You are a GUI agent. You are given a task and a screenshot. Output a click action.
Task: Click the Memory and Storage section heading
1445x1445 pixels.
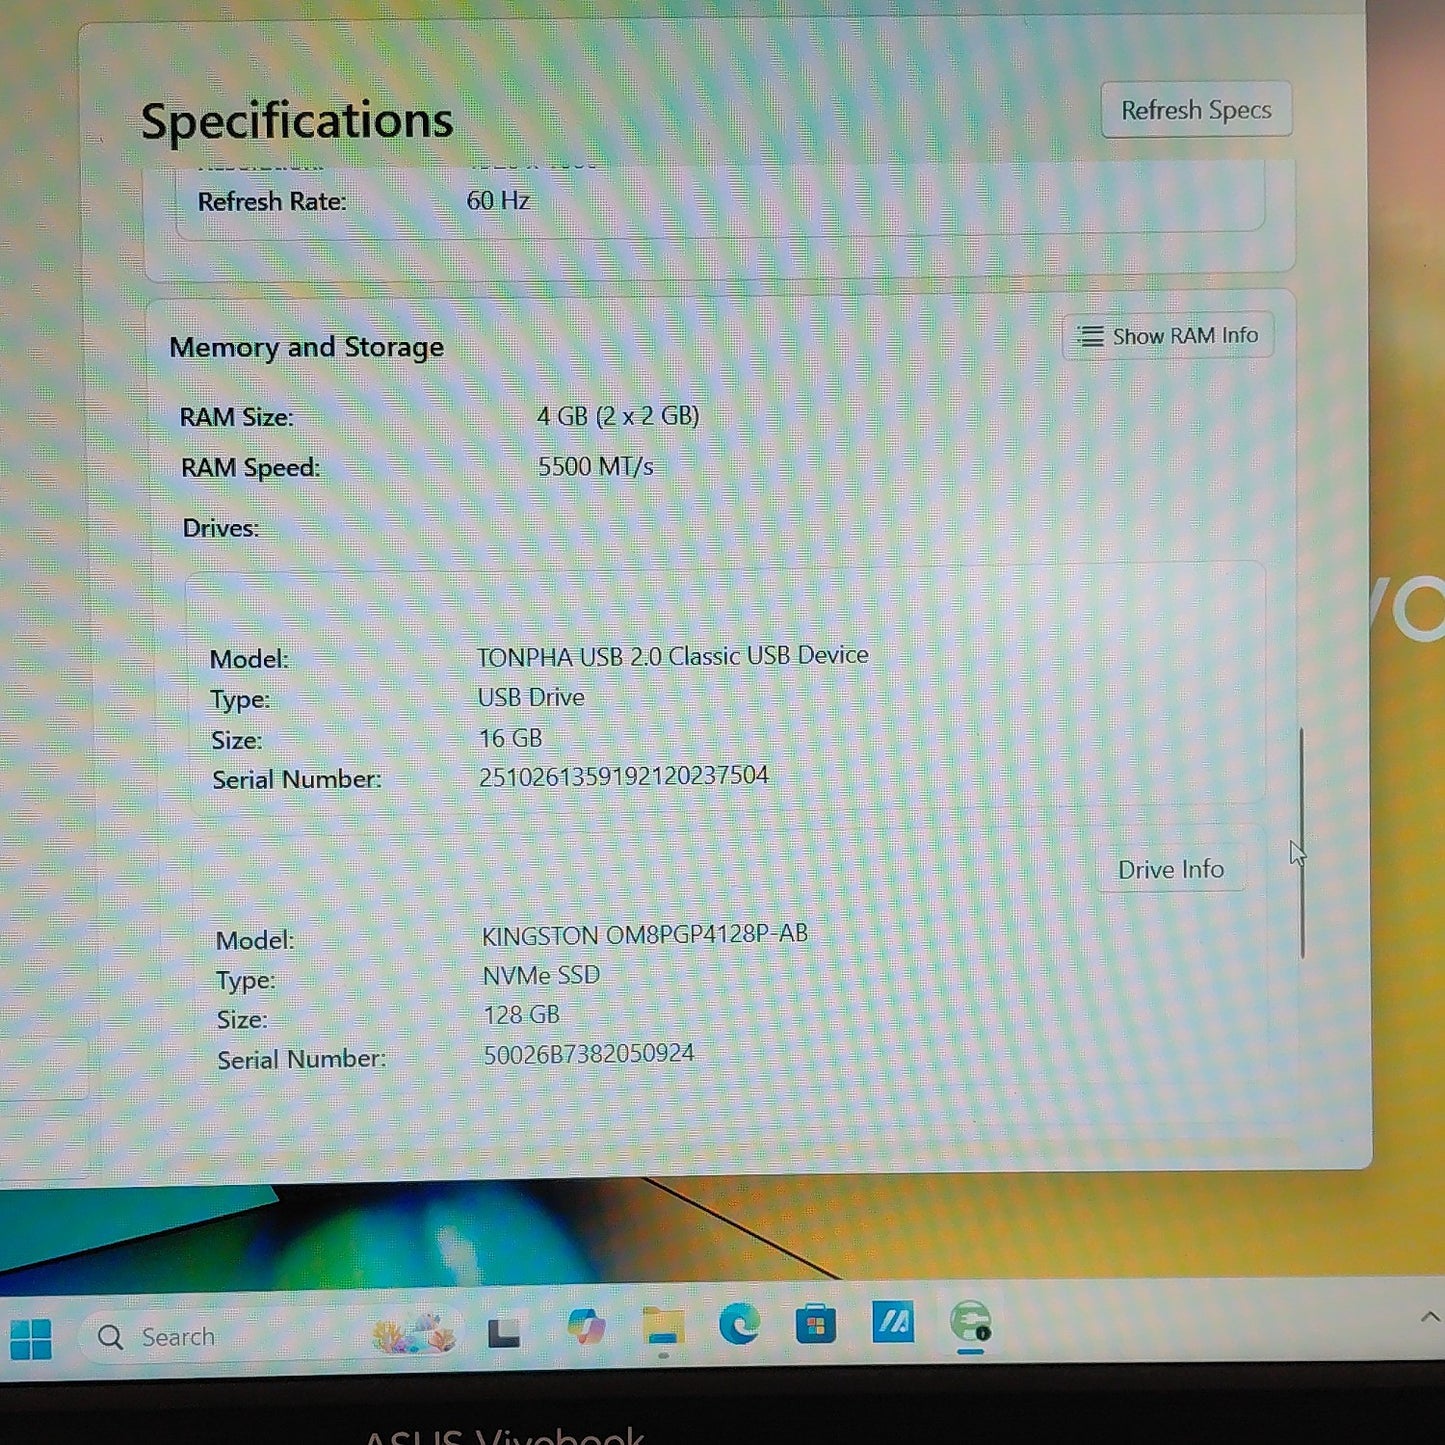coord(307,347)
